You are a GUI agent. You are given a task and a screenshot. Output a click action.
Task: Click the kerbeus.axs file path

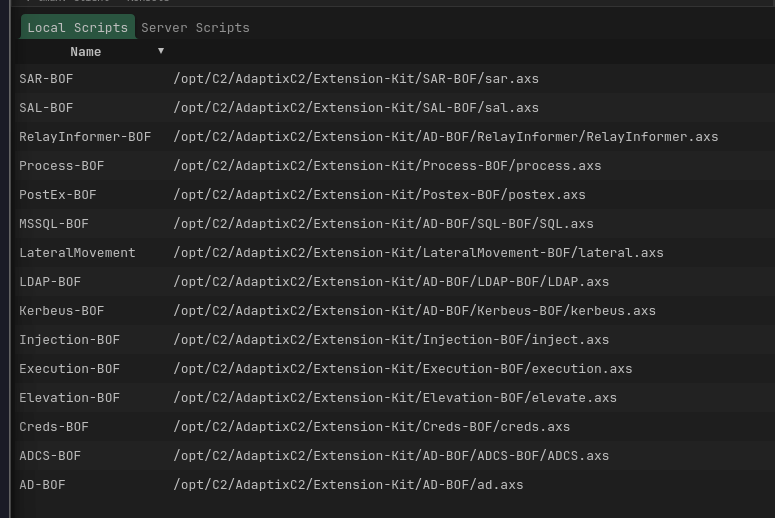tap(414, 310)
